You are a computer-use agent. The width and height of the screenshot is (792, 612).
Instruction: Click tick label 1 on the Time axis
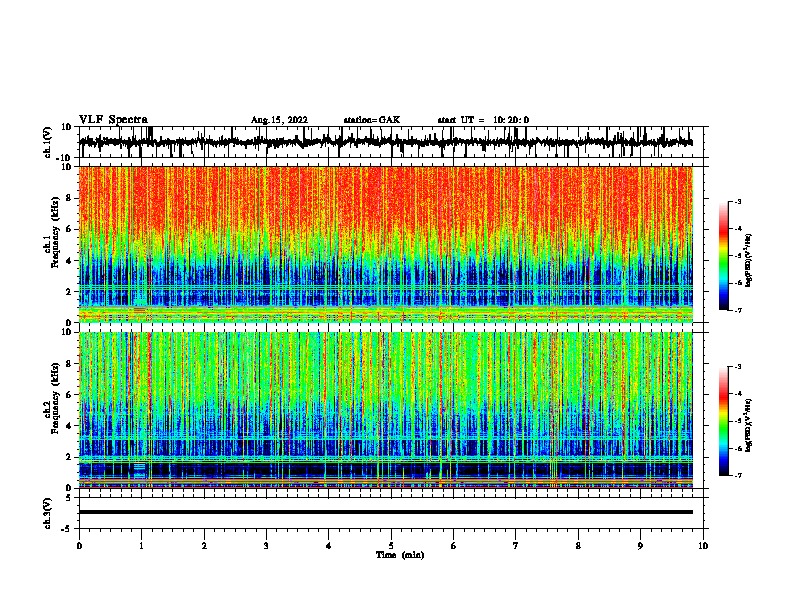click(x=141, y=546)
